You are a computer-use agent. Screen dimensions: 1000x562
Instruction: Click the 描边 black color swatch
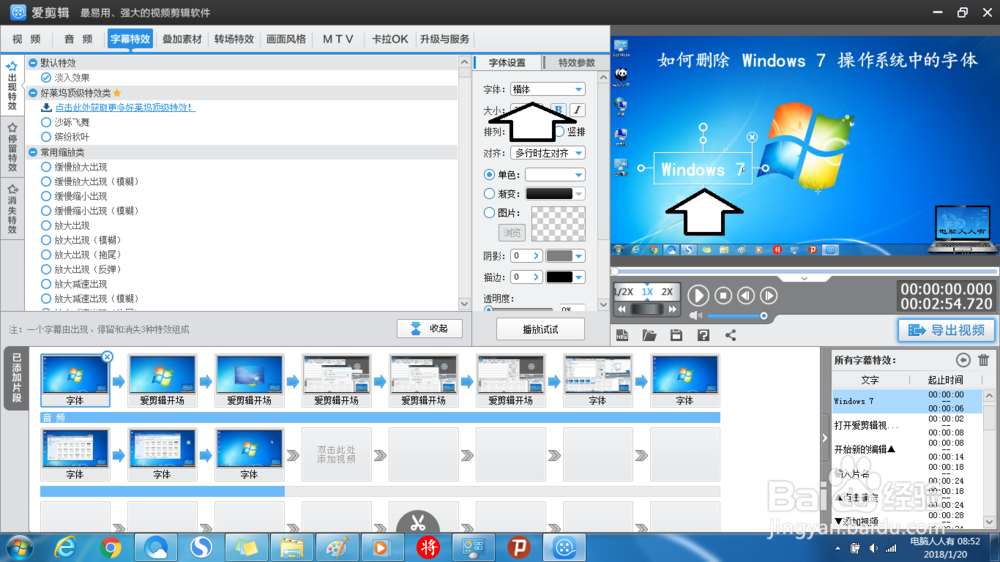pyautogui.click(x=559, y=277)
